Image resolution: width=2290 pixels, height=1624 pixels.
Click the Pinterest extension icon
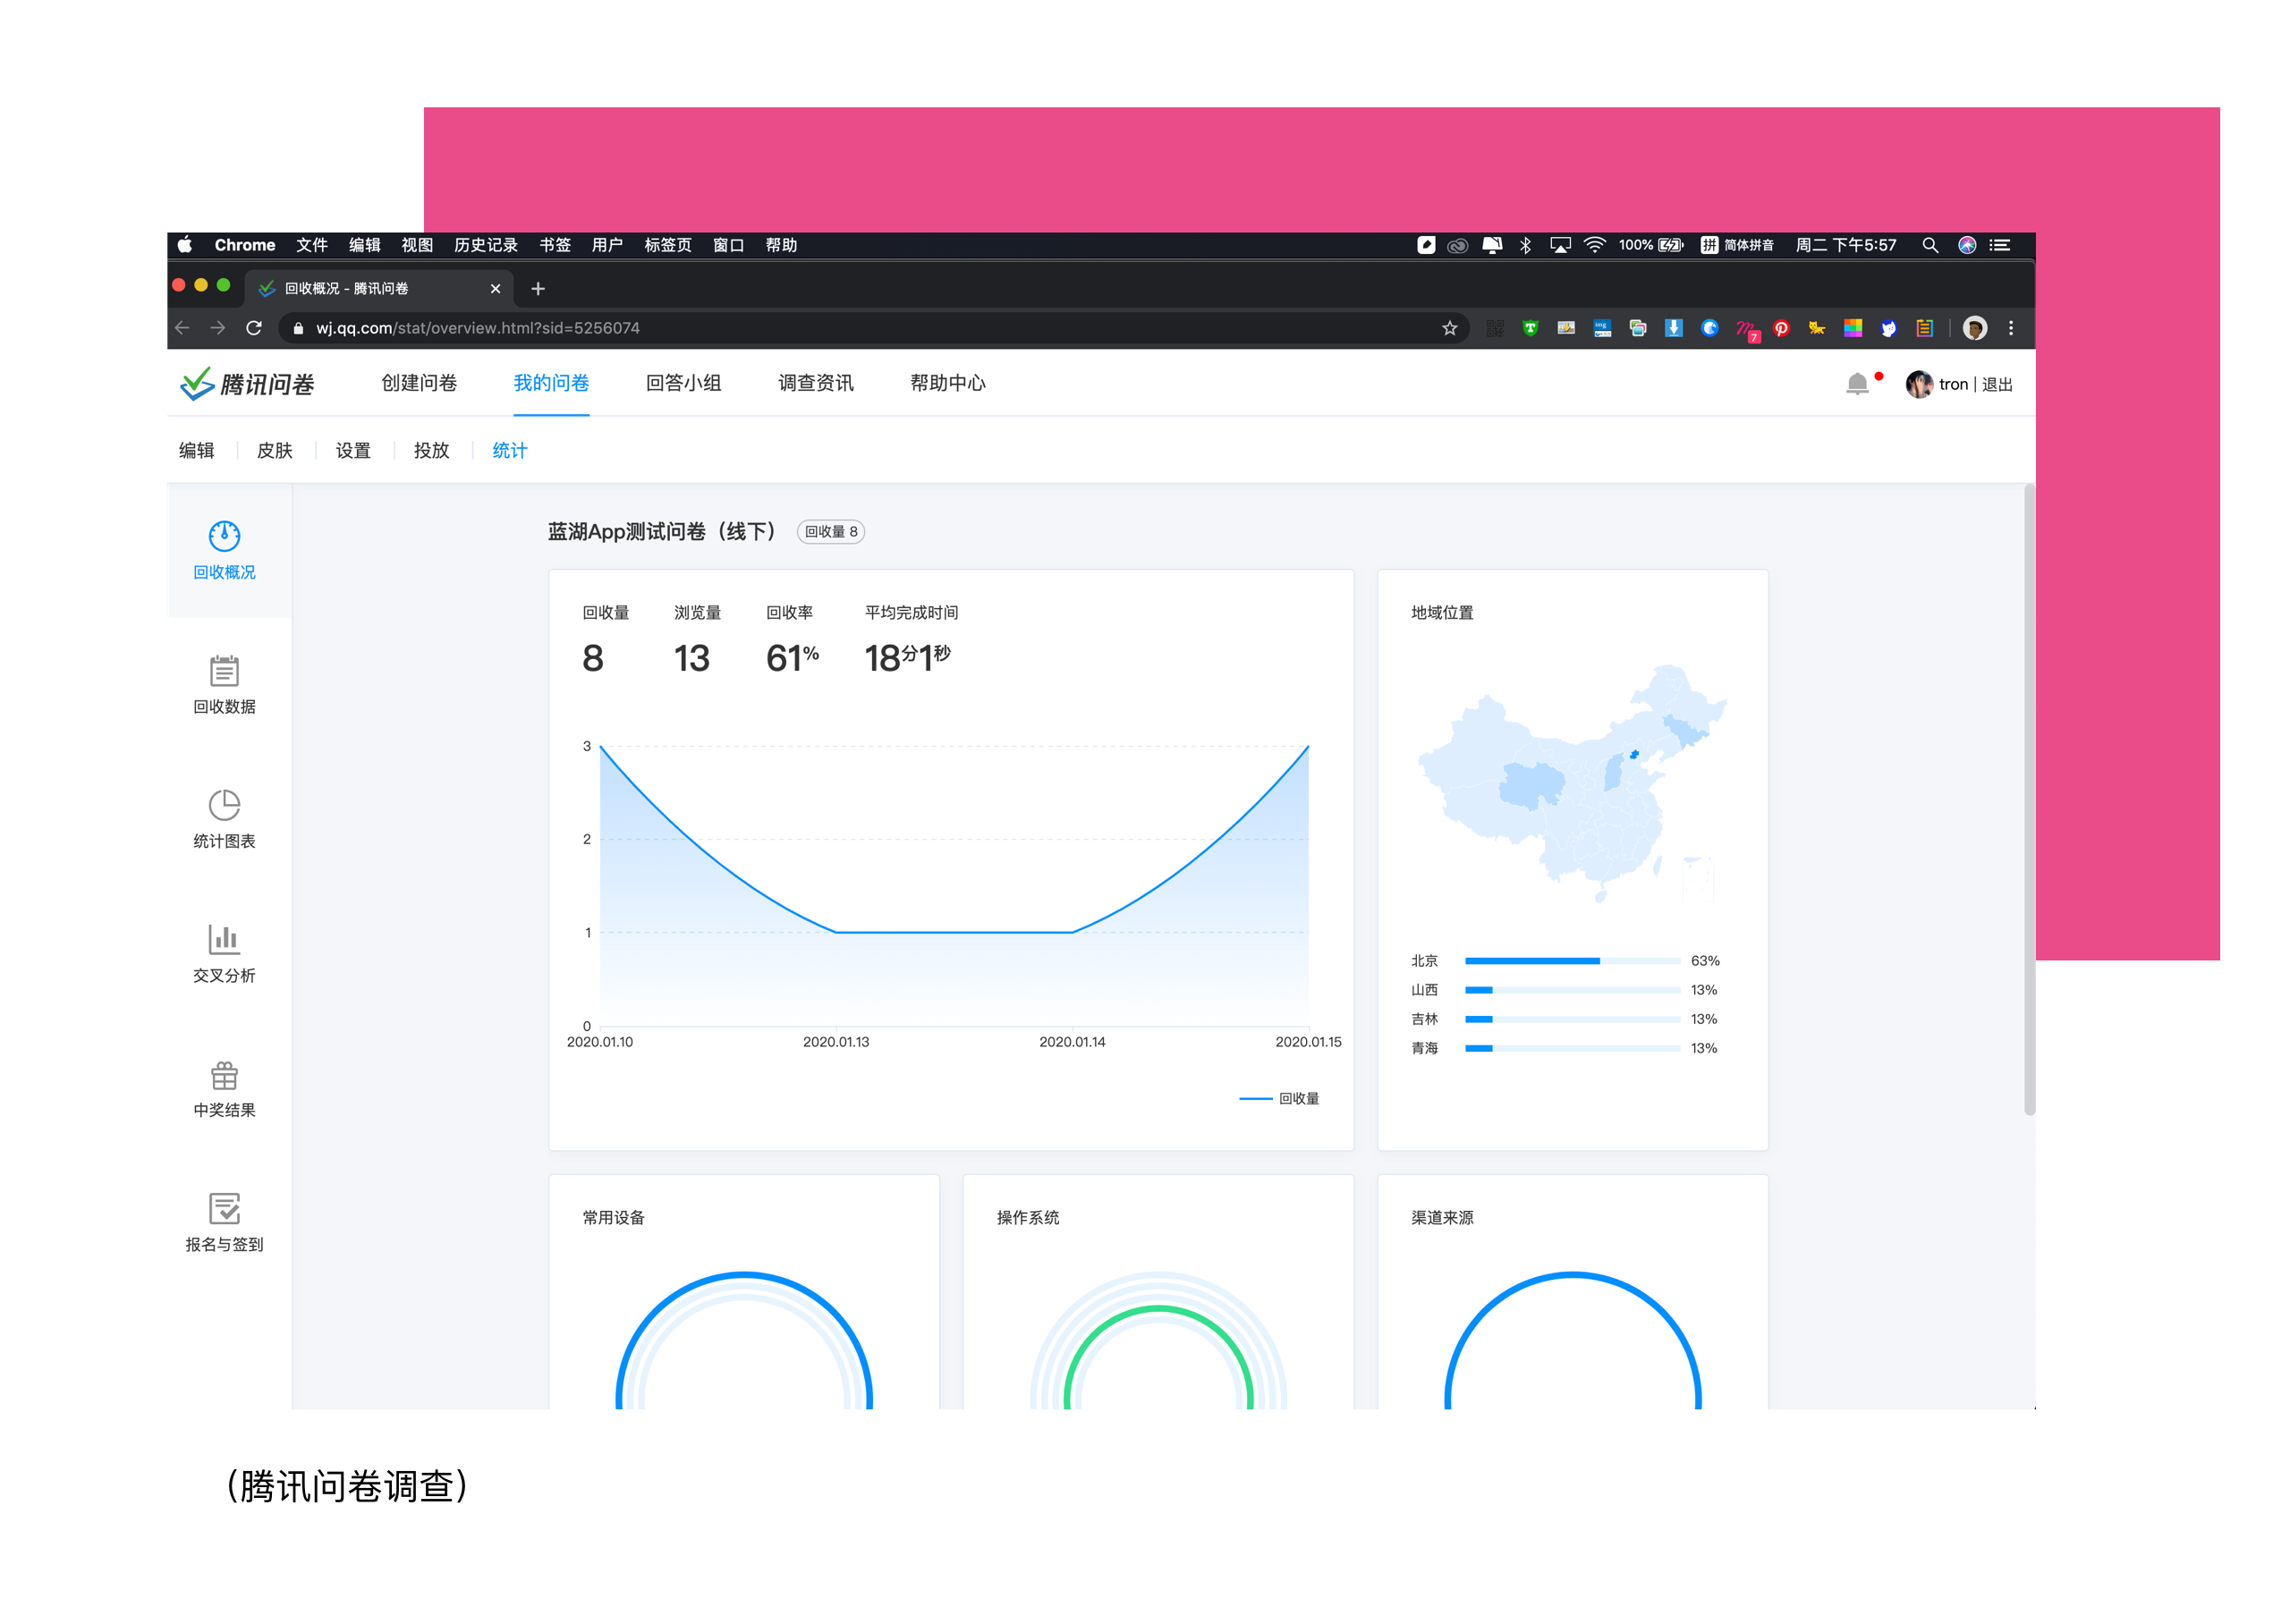pos(1781,328)
